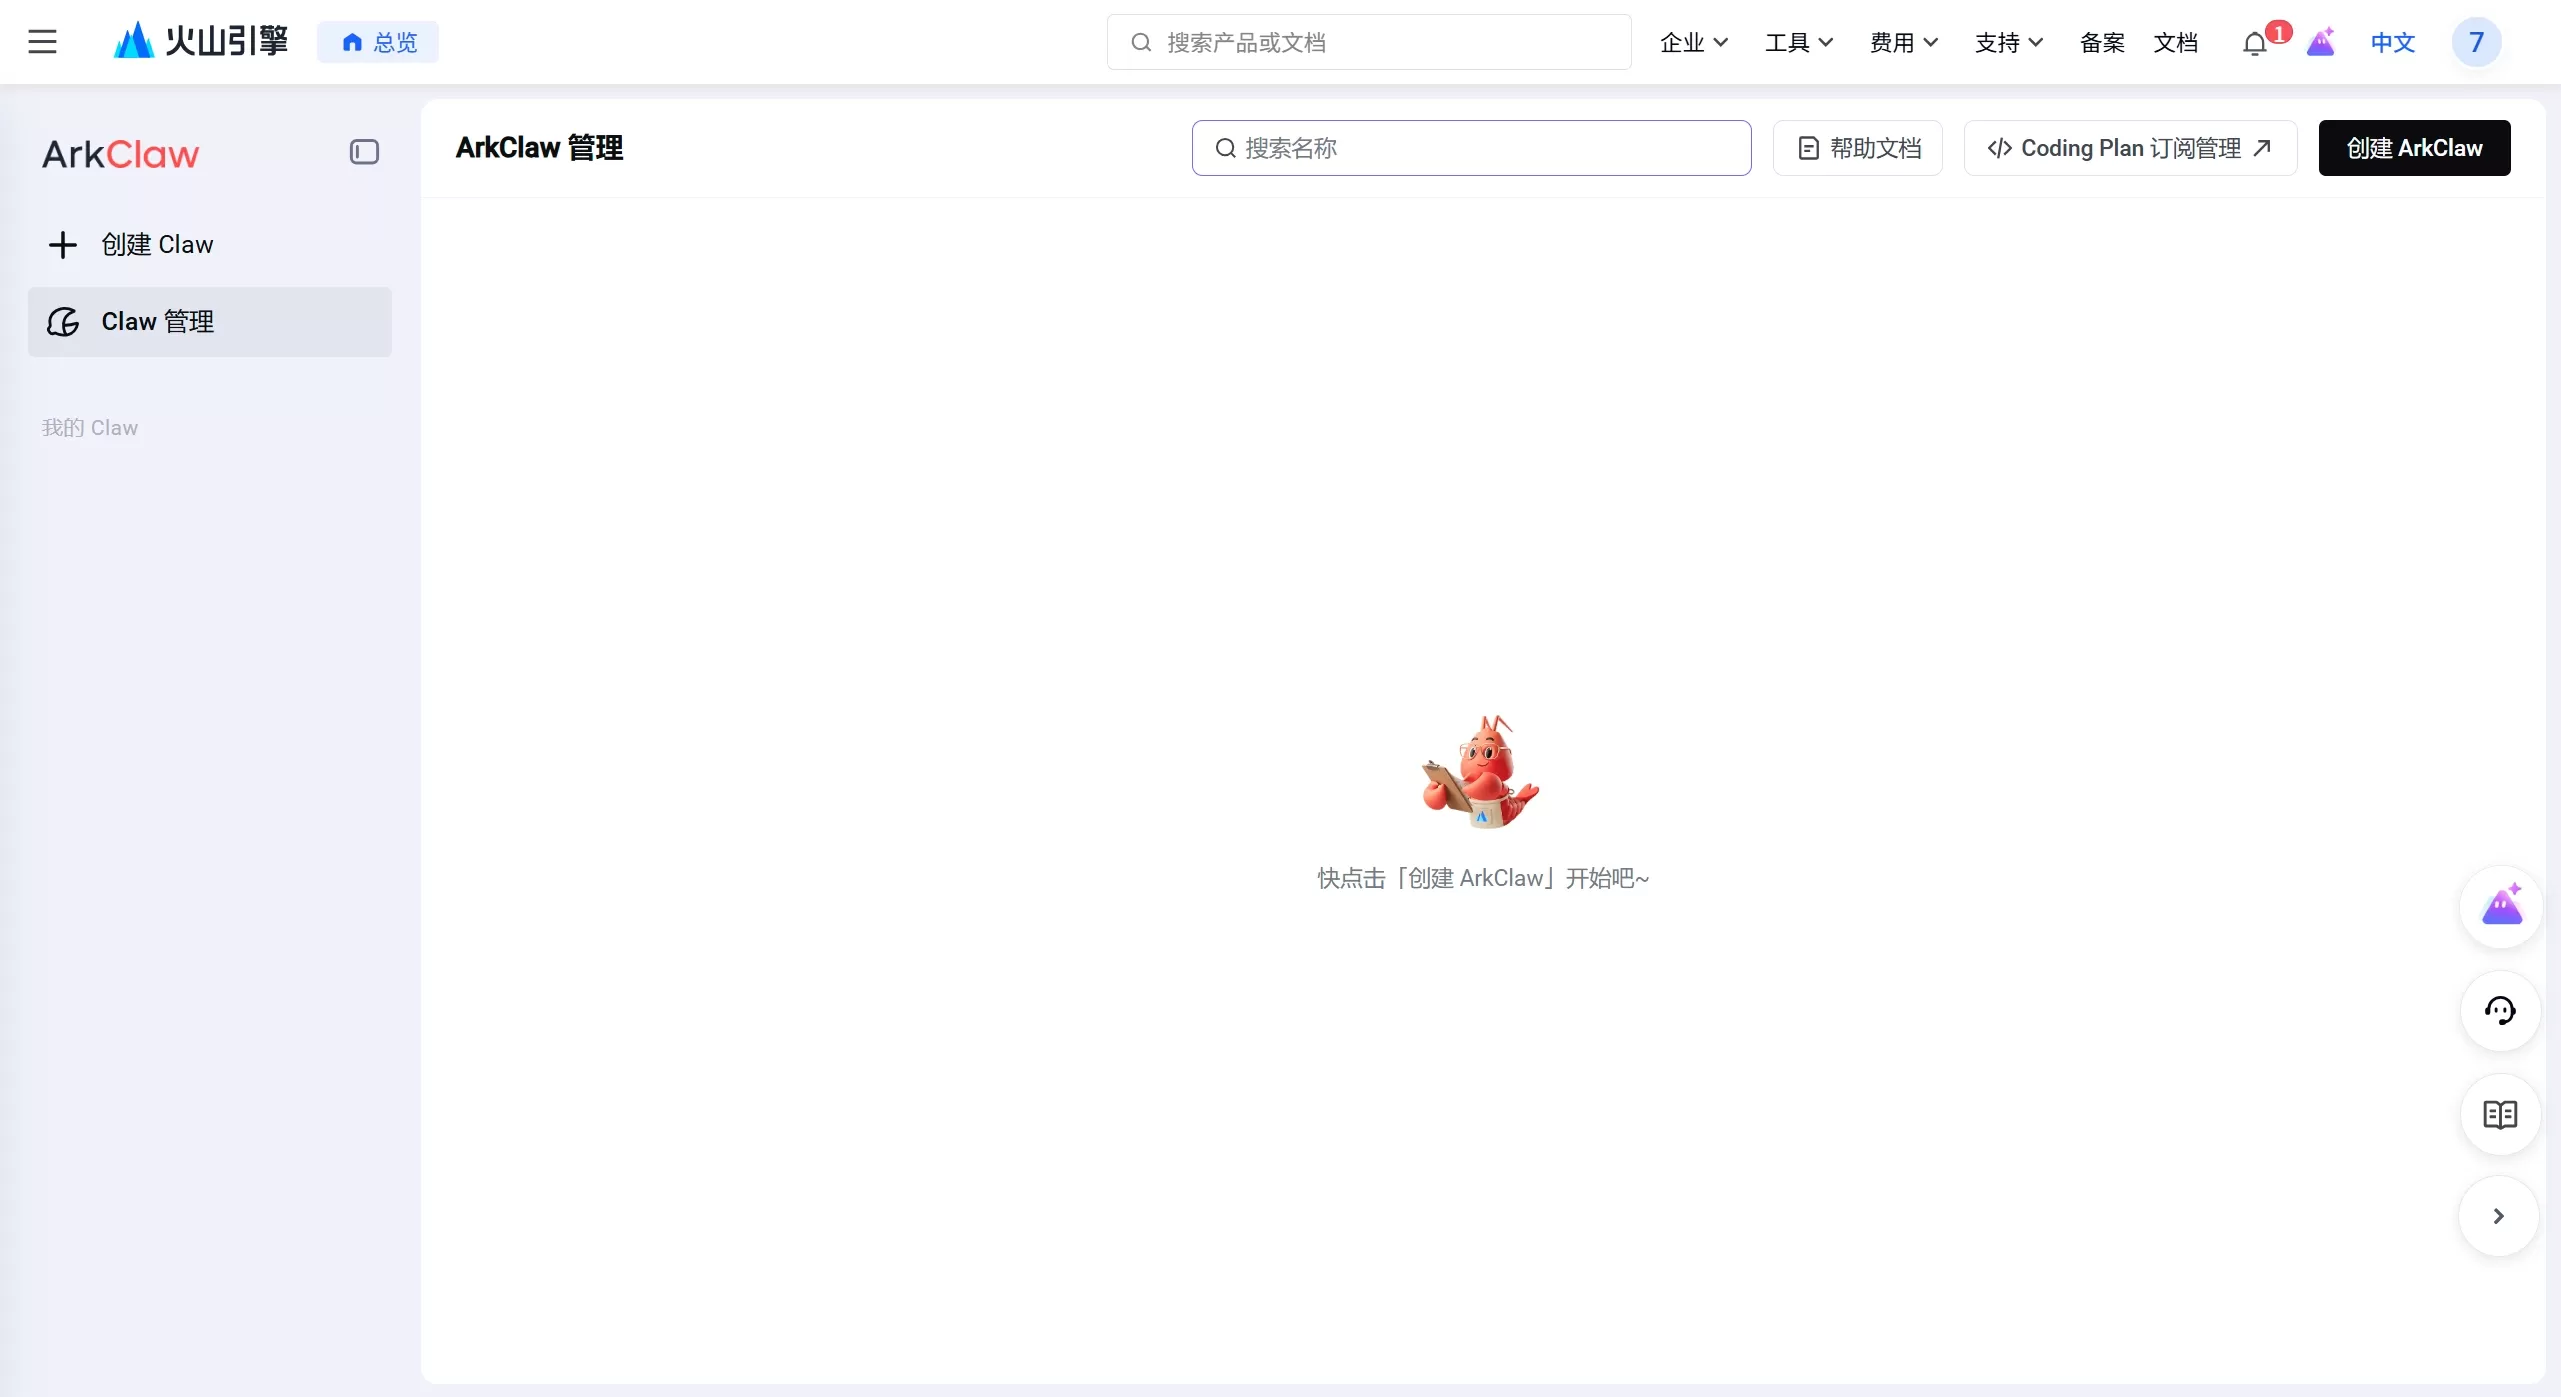Click the ArkClaw 管理 page title
Viewport: 2561px width, 1397px height.
[x=539, y=148]
